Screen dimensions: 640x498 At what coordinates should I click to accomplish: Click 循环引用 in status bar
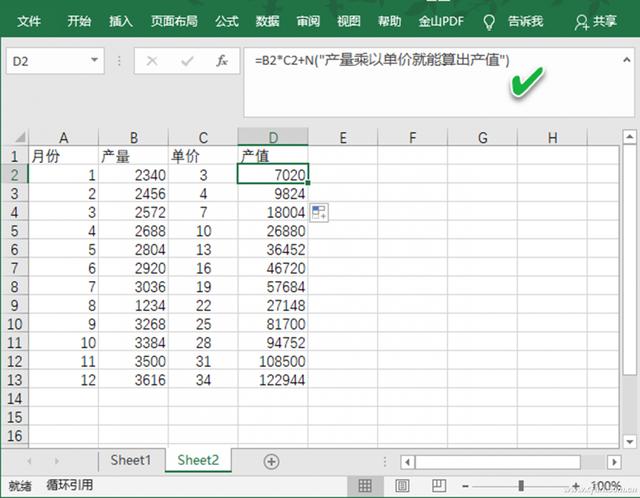69,485
